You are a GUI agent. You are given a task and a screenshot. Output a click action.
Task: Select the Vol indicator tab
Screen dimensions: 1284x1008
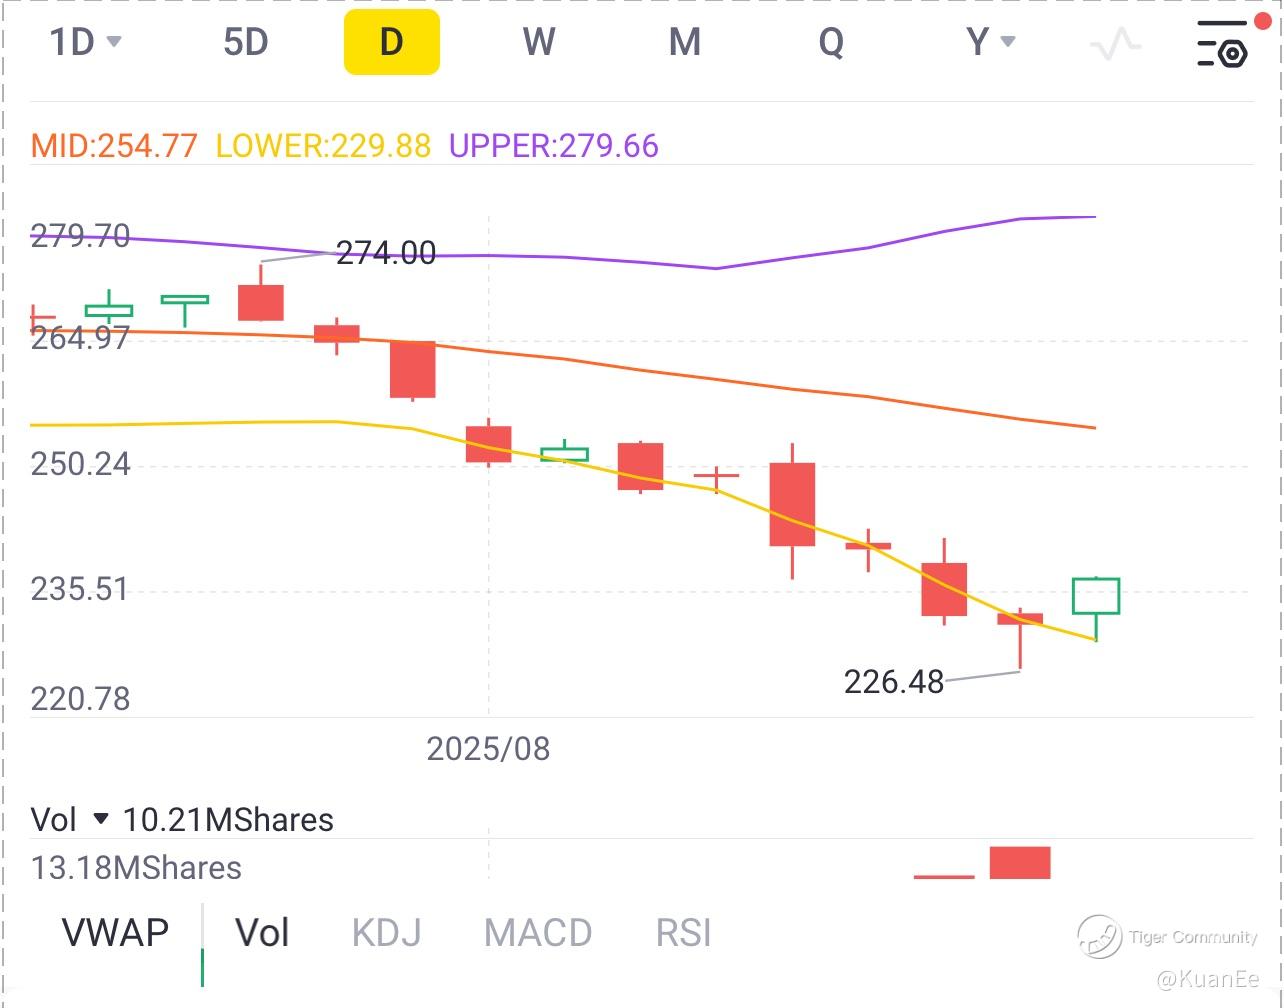click(x=262, y=932)
